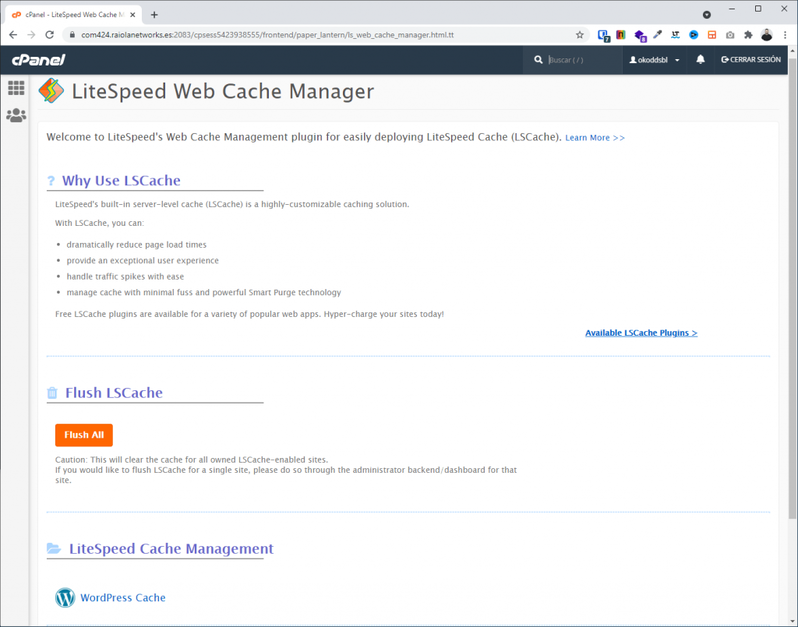Expand the okoddsbl user dropdown
Screen dimensions: 798x627
(x=654, y=60)
